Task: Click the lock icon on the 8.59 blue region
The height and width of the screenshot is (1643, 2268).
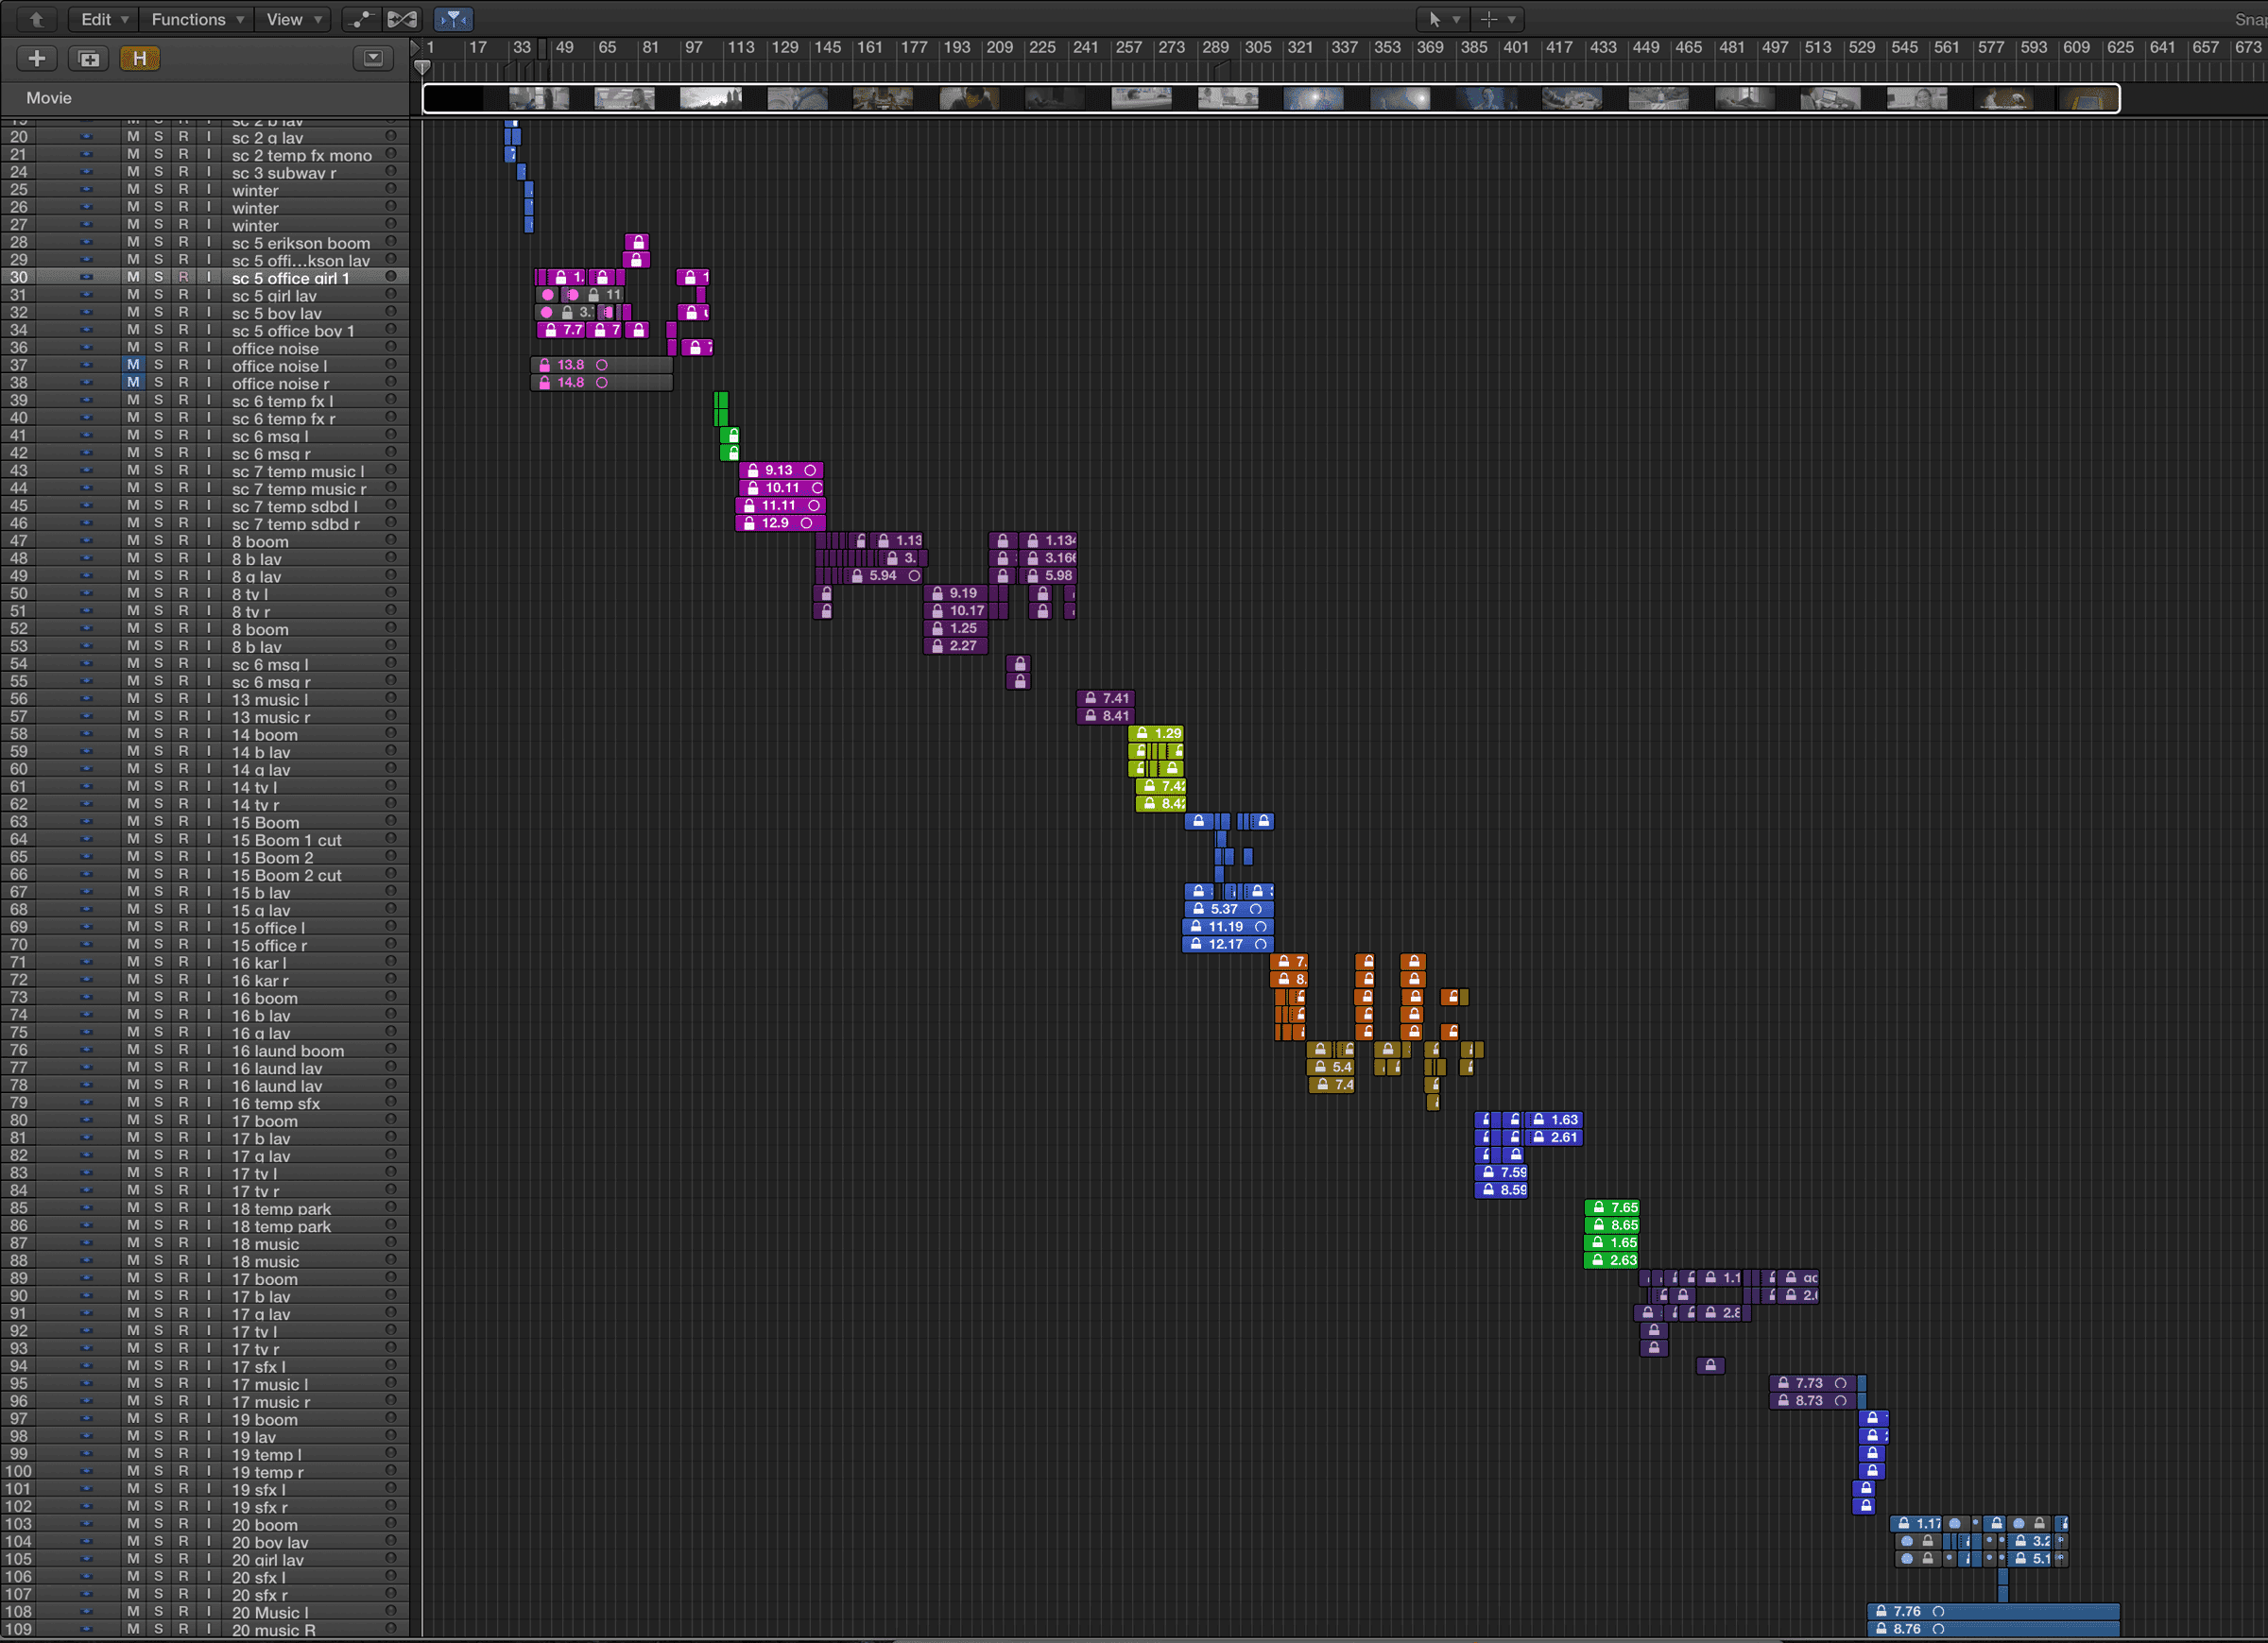Action: point(1488,1190)
